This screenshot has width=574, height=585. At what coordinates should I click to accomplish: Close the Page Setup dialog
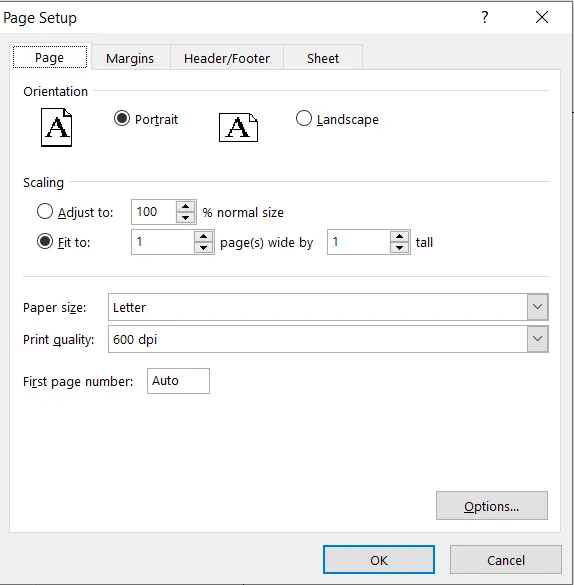point(542,17)
